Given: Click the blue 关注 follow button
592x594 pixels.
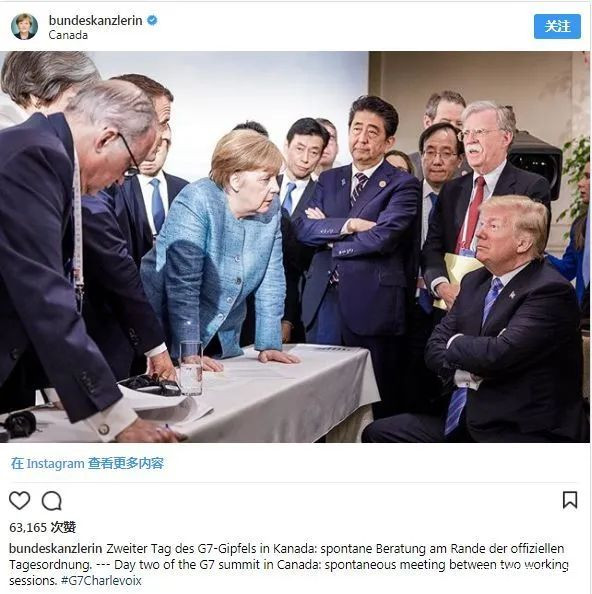Looking at the screenshot, I should 557,27.
